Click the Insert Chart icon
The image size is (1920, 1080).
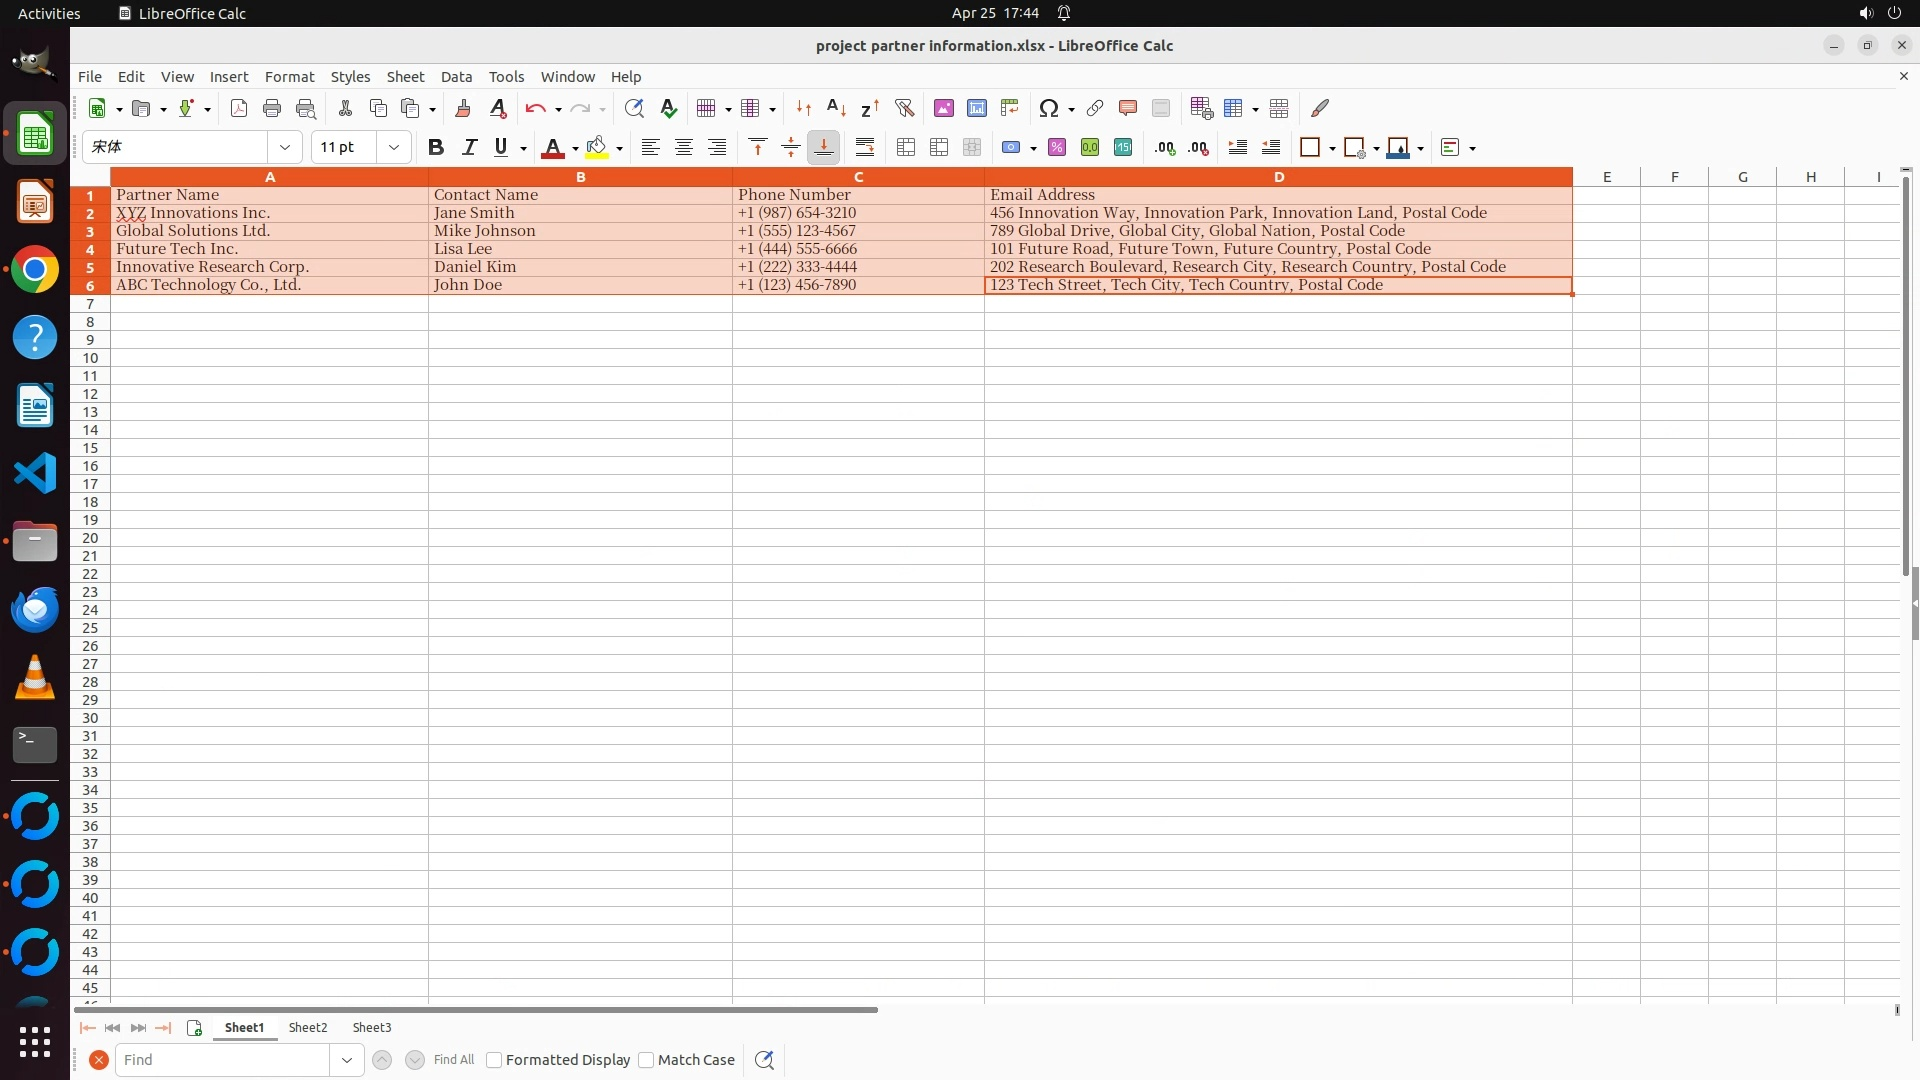click(976, 109)
